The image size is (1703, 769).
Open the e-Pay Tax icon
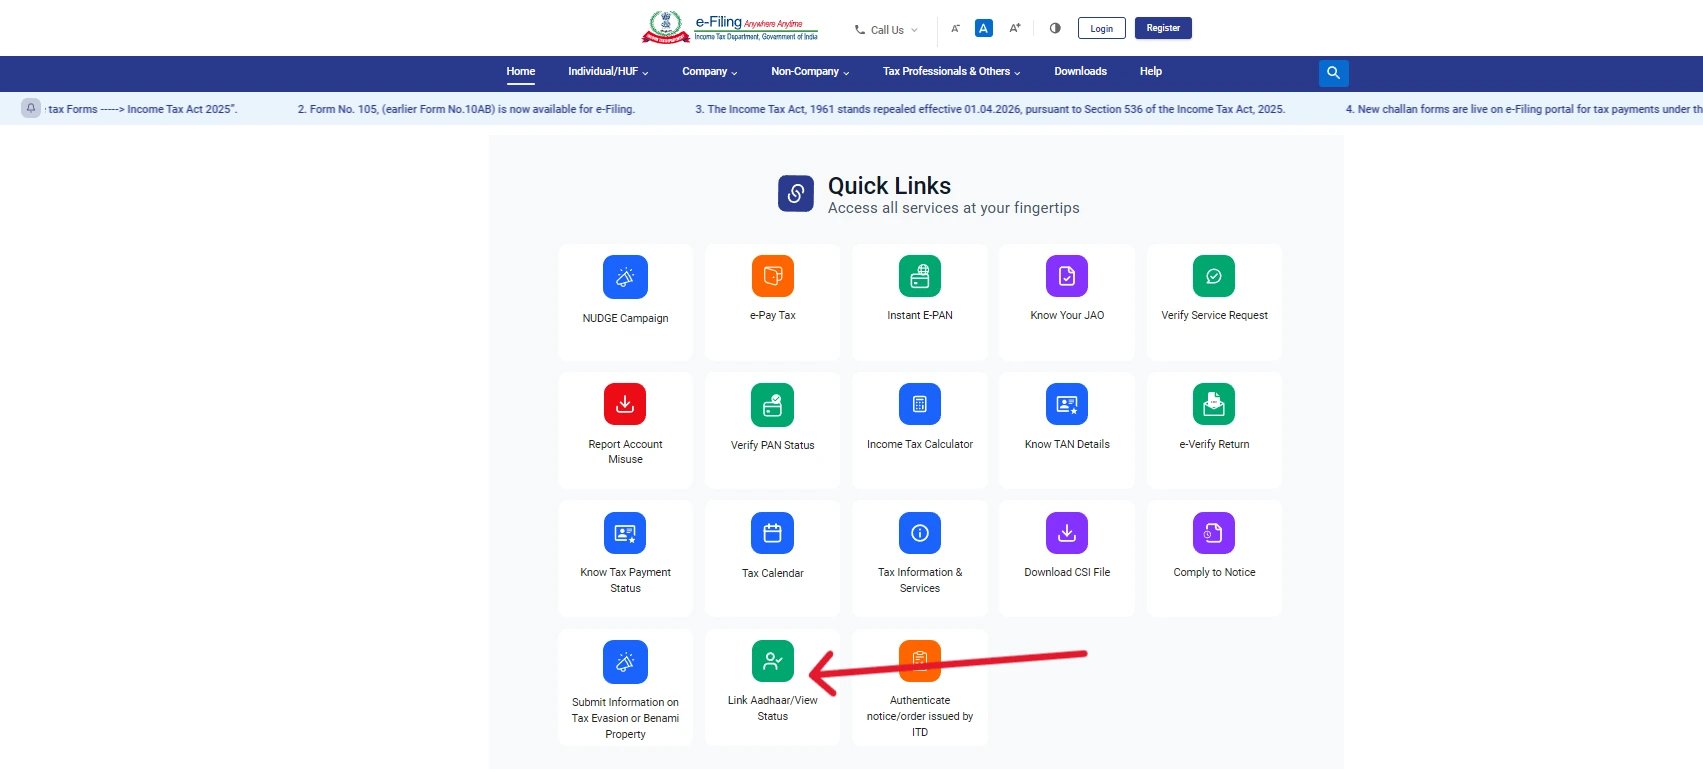pyautogui.click(x=772, y=276)
